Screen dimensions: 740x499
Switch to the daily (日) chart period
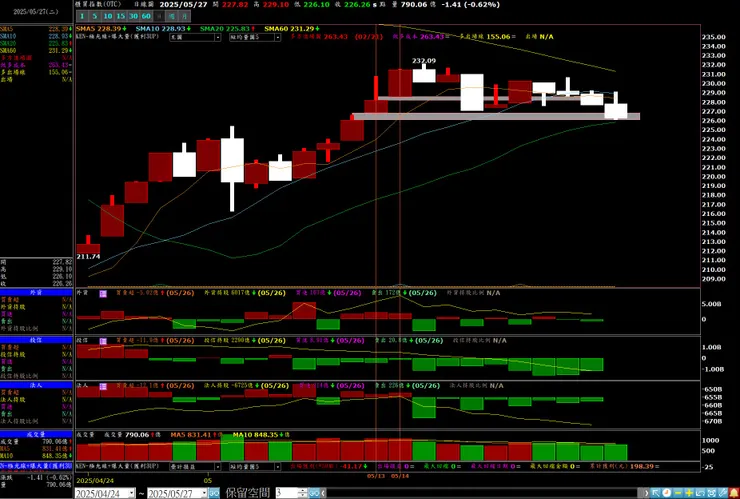click(159, 16)
